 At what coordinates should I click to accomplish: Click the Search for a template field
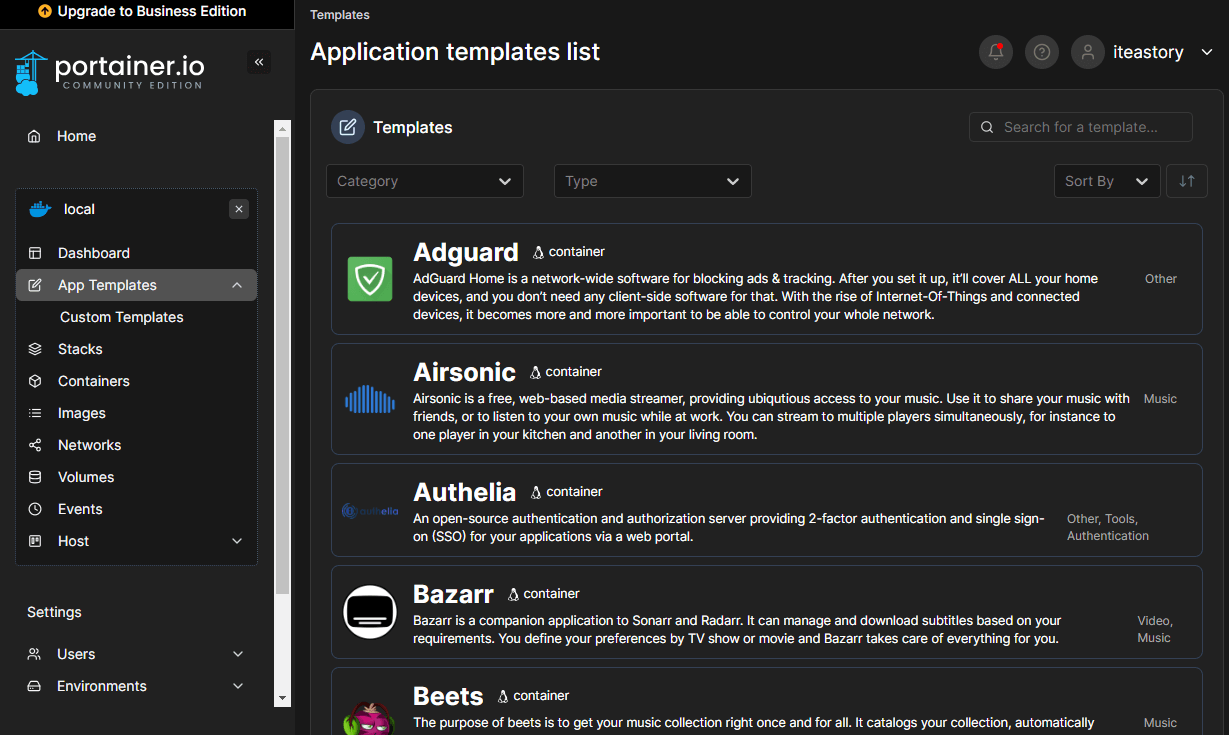[1081, 127]
